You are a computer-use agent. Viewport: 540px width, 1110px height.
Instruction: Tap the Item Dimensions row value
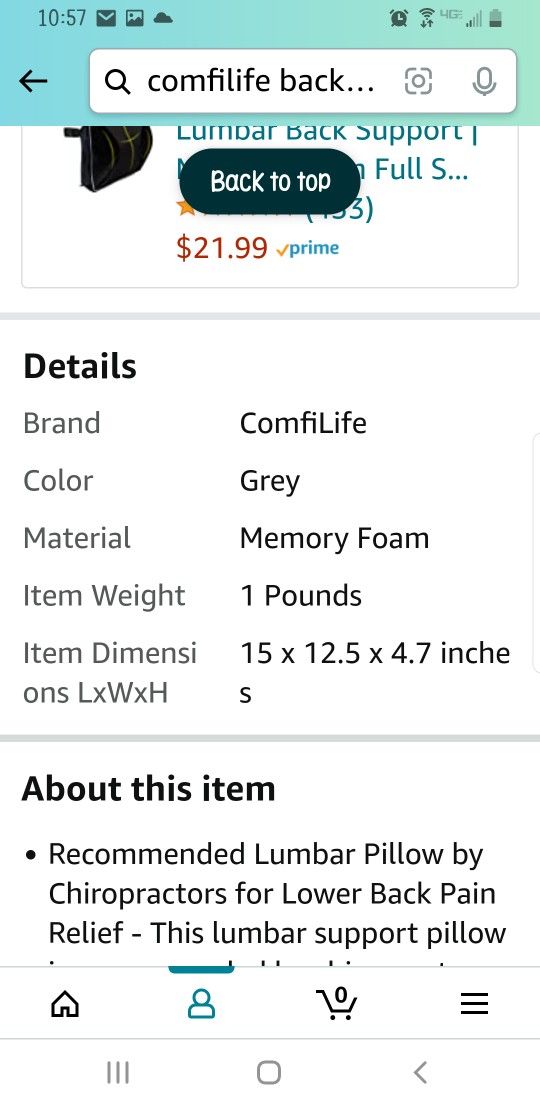pos(375,673)
